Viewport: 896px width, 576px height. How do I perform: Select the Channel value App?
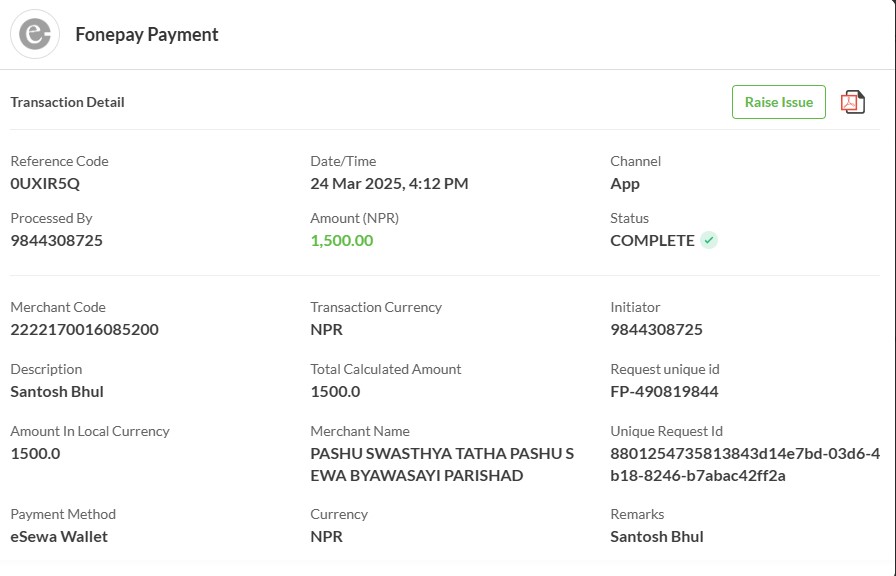[x=625, y=184]
